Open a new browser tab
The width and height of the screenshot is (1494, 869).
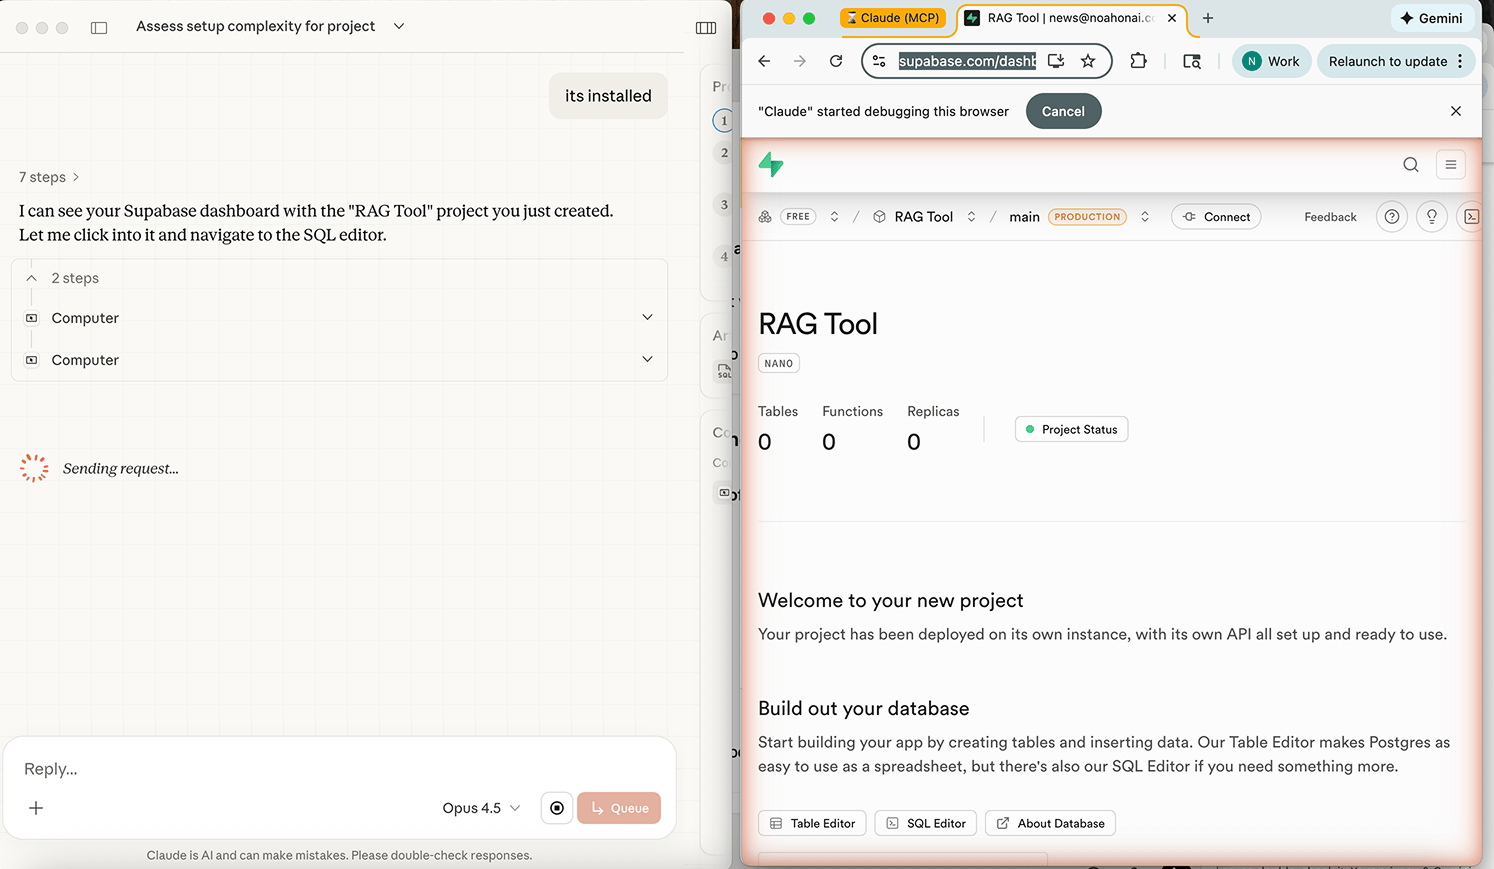(1208, 18)
